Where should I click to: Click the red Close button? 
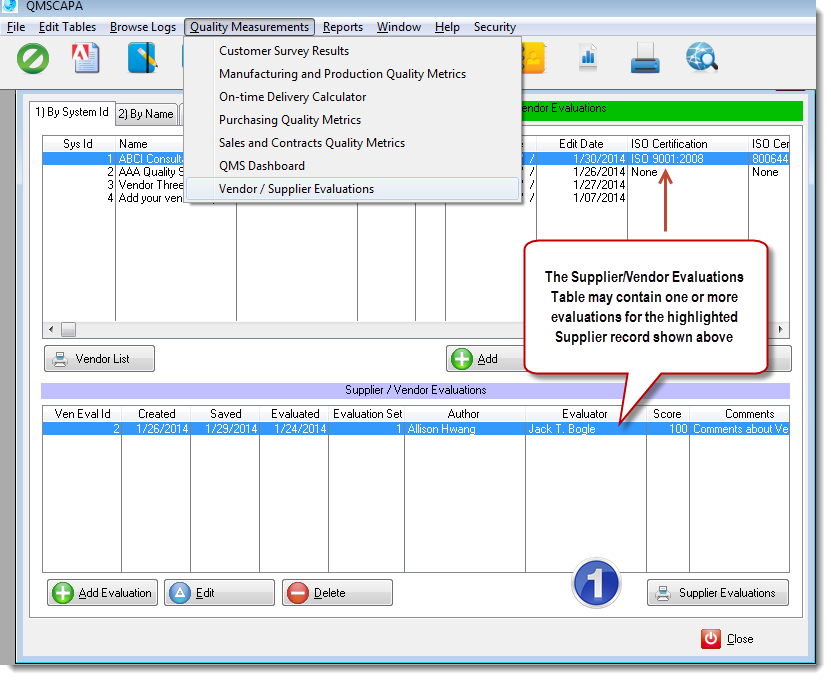728,639
